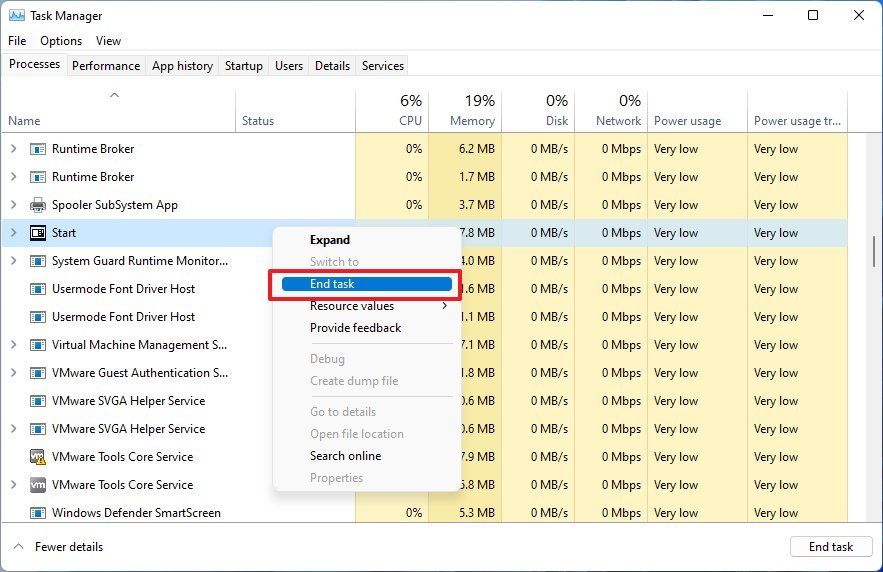Open the Options menu
Image resolution: width=883 pixels, height=572 pixels.
61,41
